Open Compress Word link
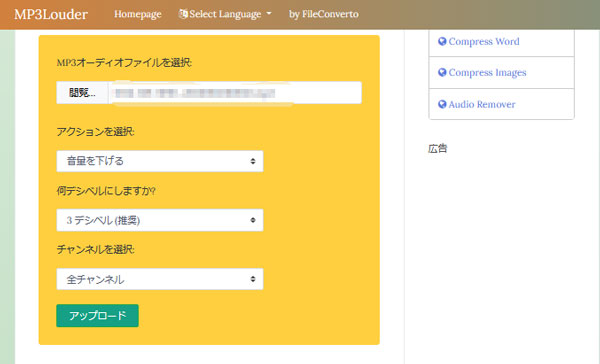 click(x=484, y=41)
